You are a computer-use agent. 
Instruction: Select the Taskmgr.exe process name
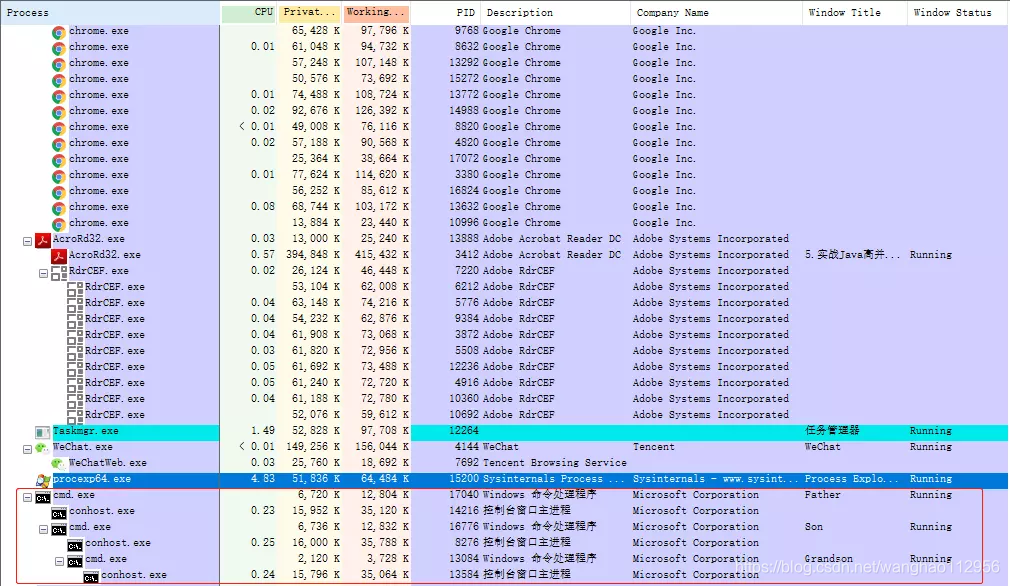86,431
